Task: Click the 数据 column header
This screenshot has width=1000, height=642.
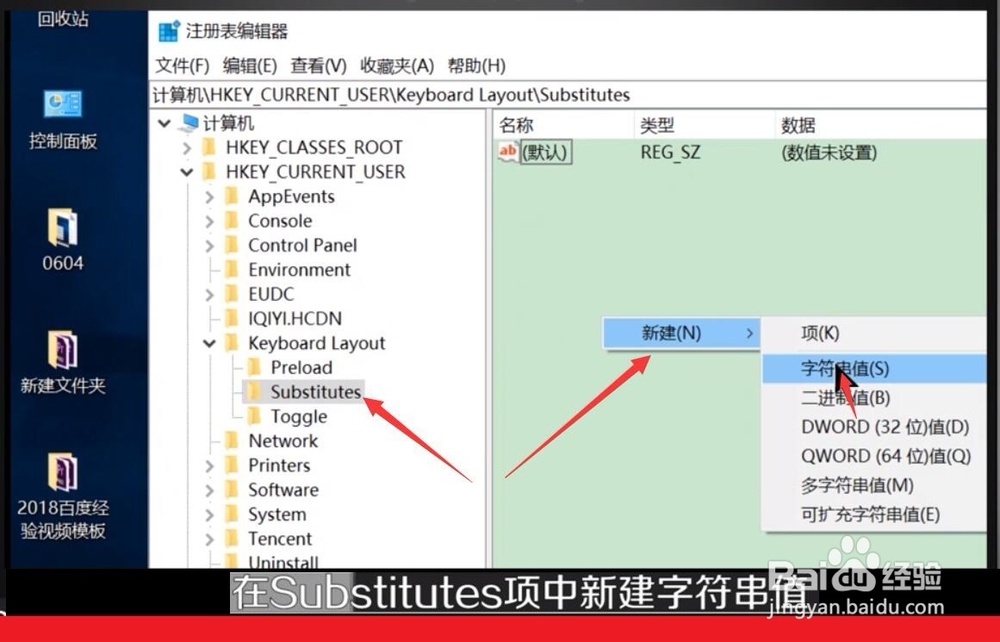Action: [881, 125]
